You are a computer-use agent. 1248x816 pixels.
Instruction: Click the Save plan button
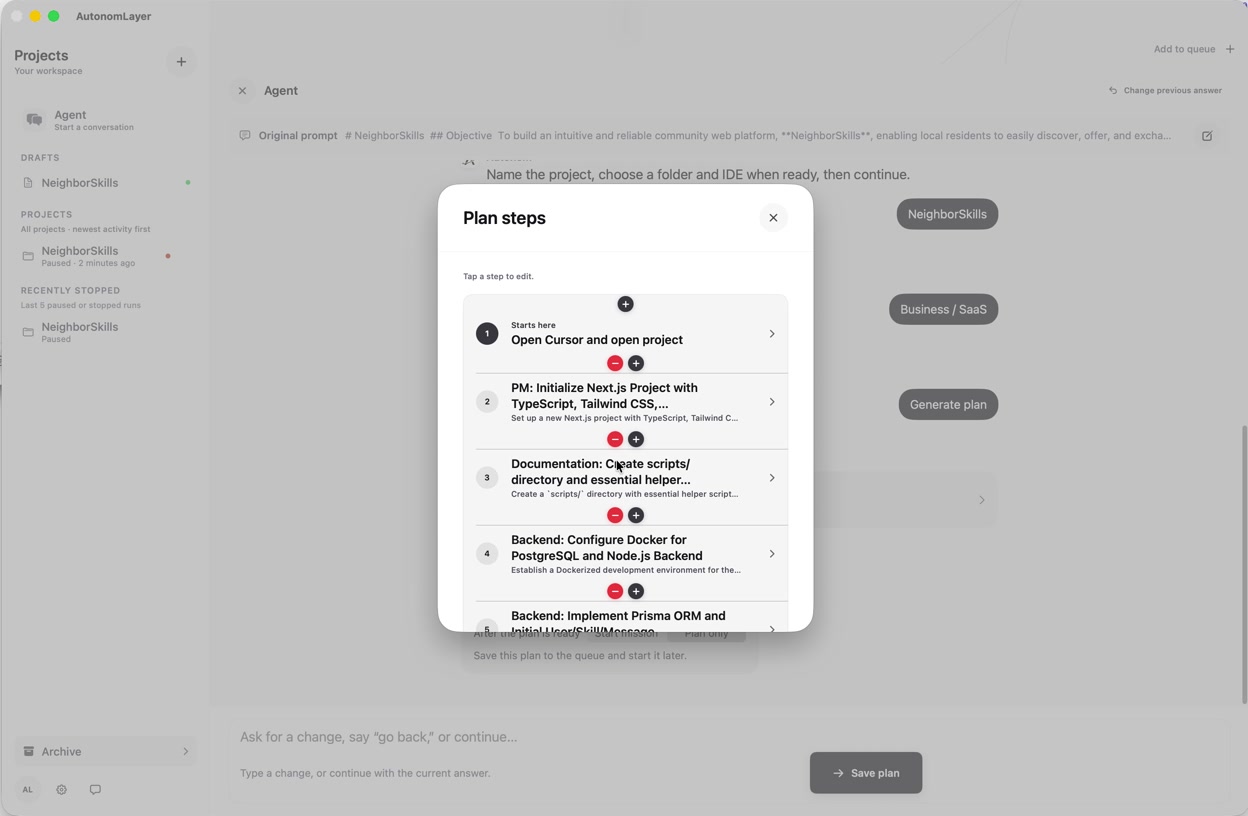(x=866, y=773)
